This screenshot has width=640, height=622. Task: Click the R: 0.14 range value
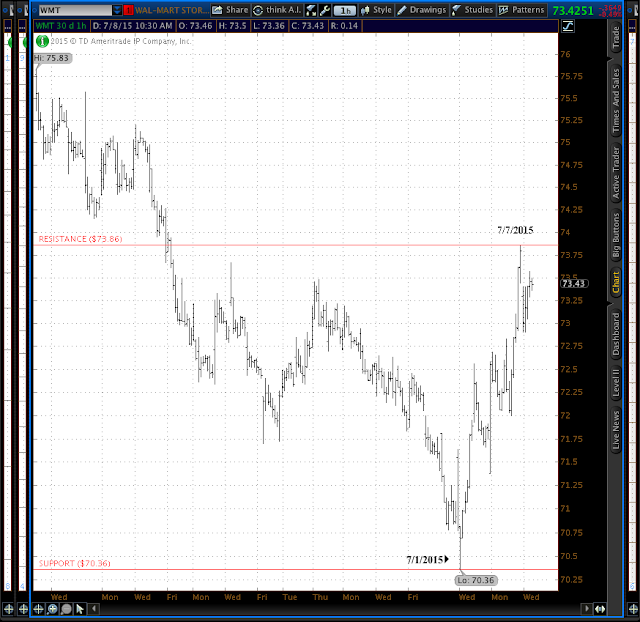(344, 26)
